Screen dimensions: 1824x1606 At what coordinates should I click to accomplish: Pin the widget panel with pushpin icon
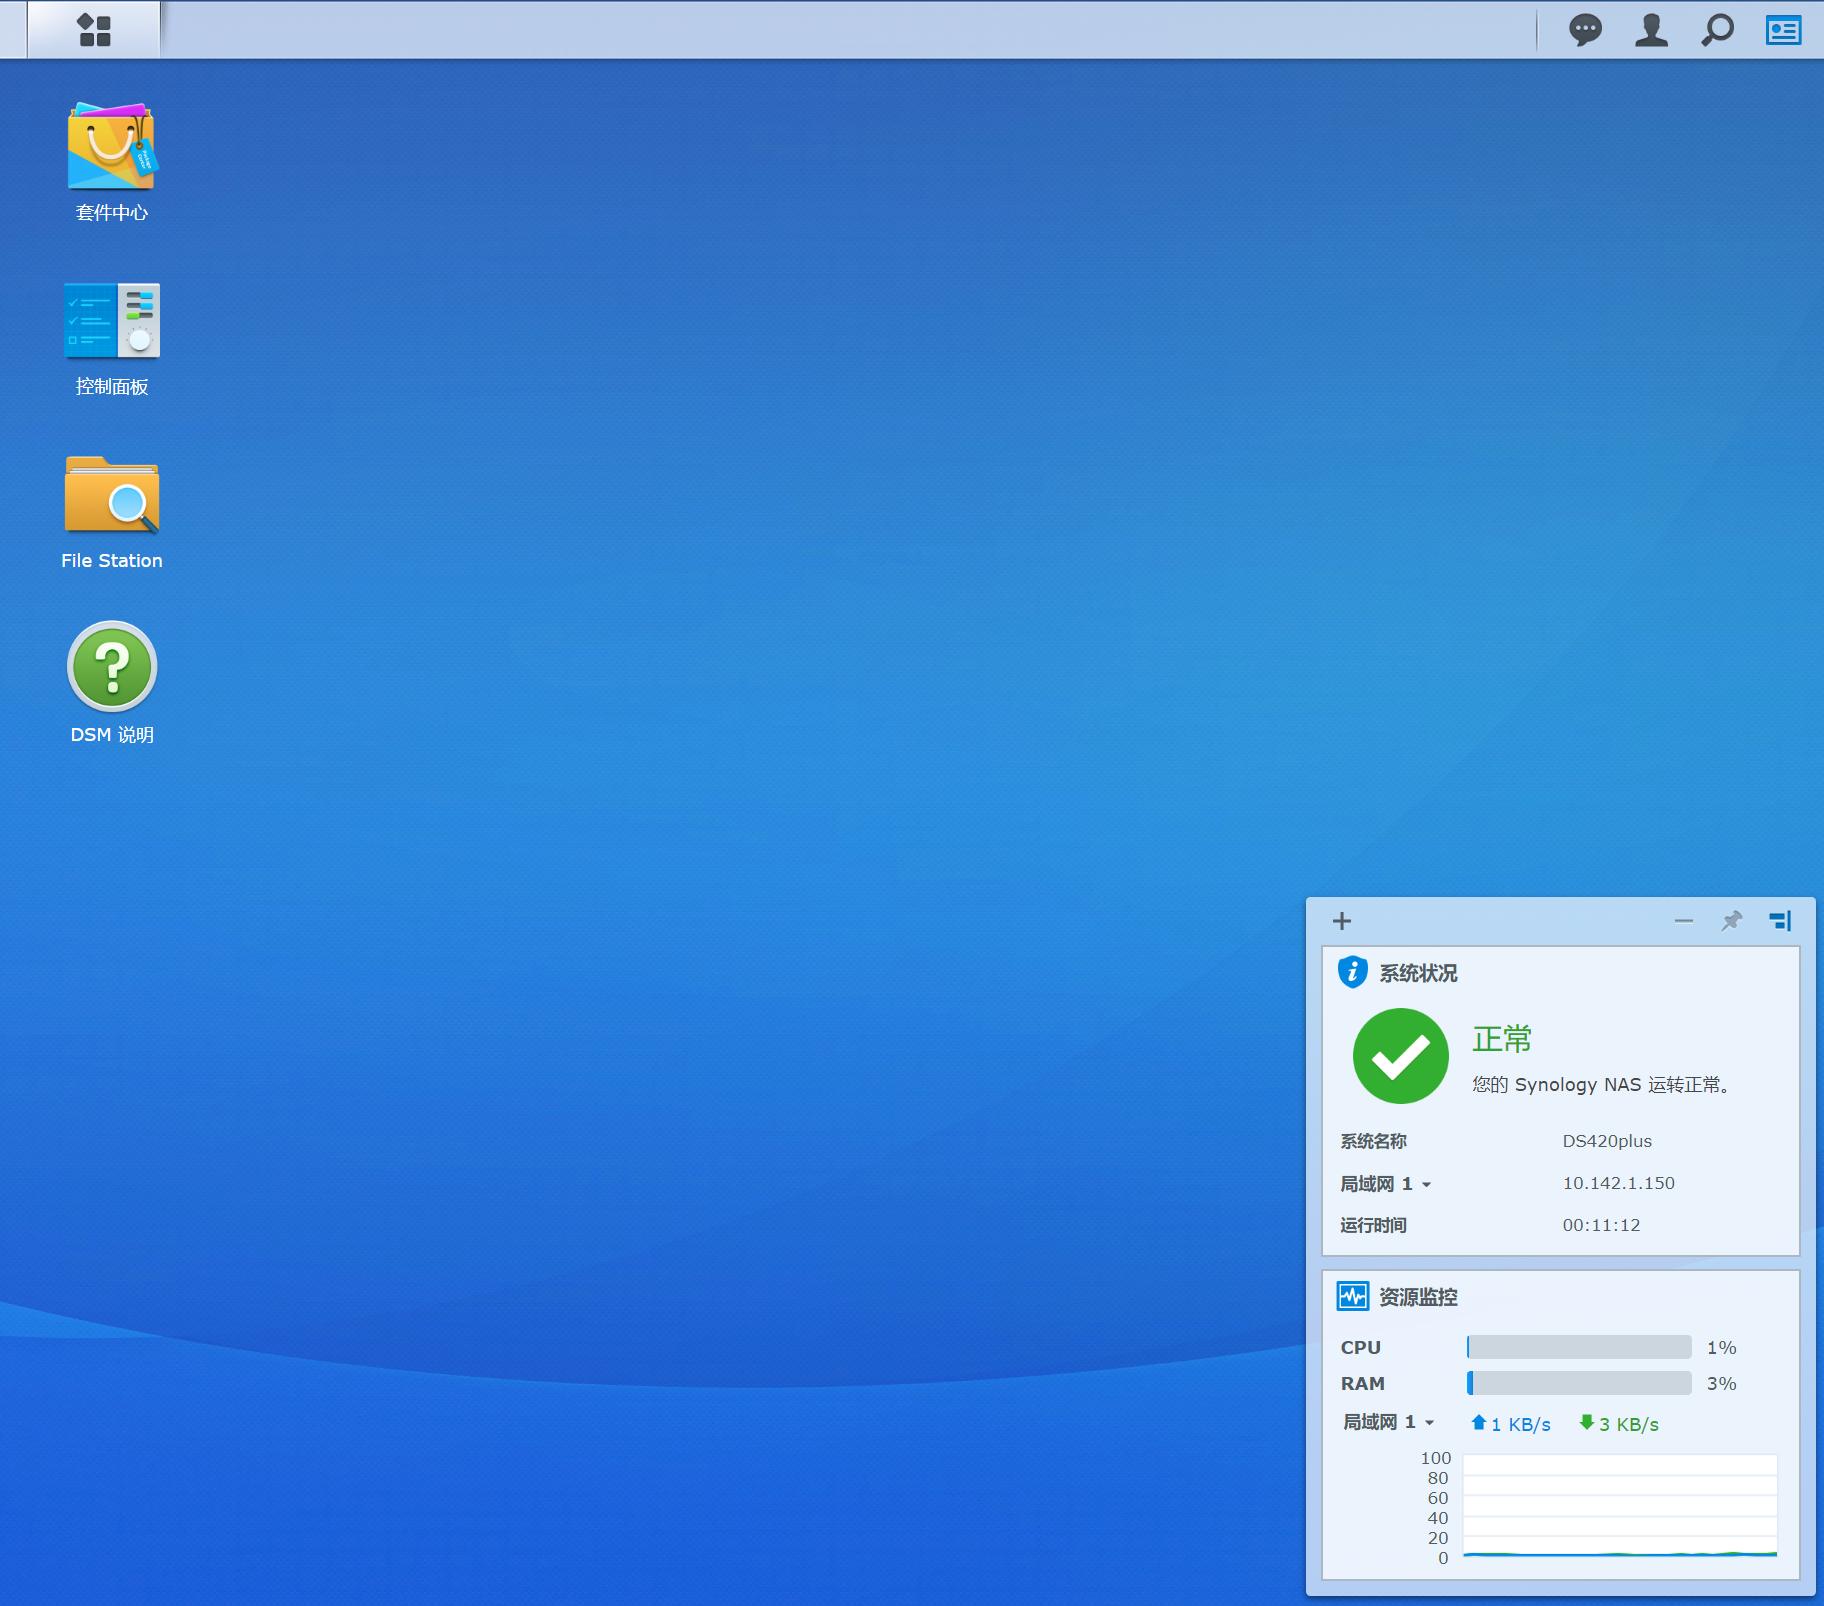click(1731, 921)
